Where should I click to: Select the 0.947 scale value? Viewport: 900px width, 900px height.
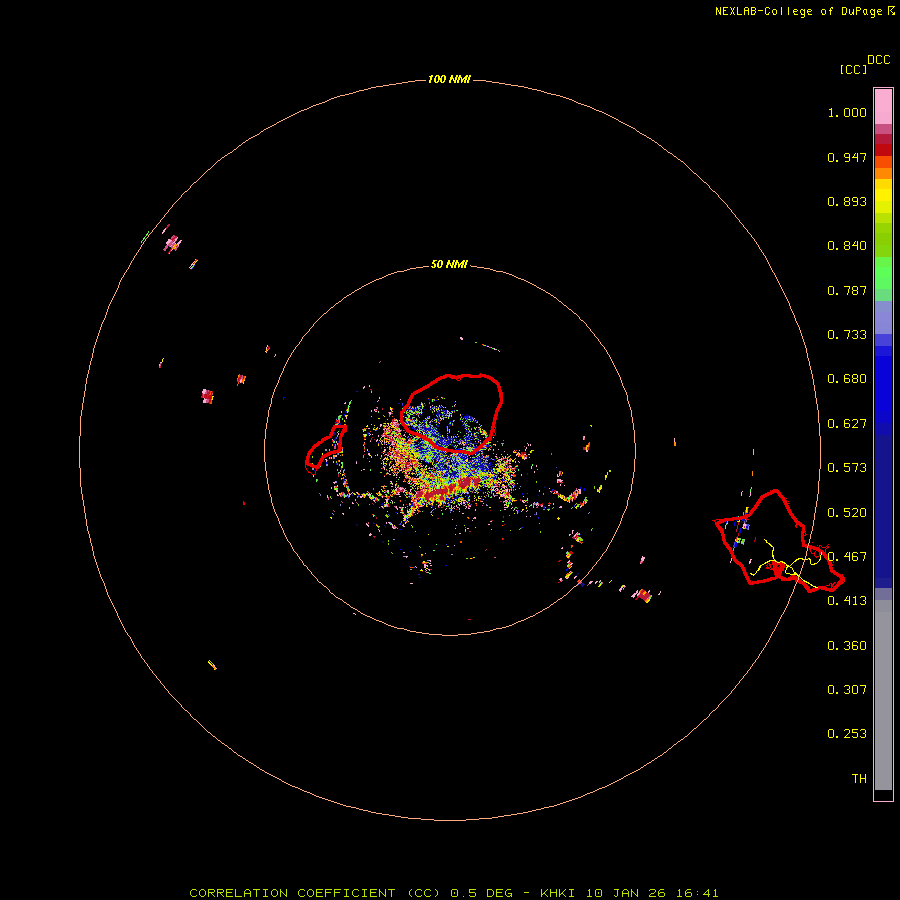847,157
